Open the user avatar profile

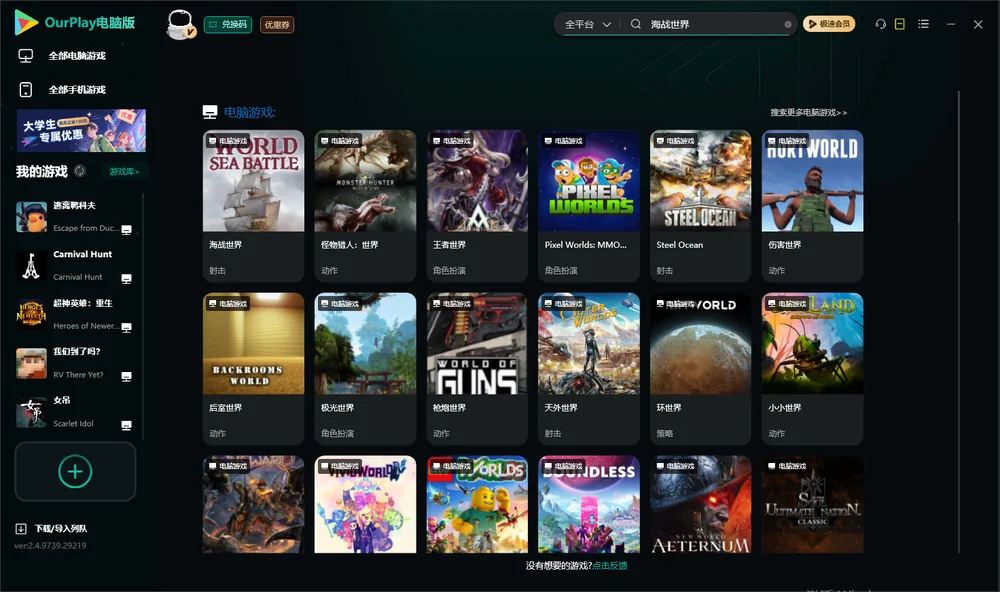(180, 24)
